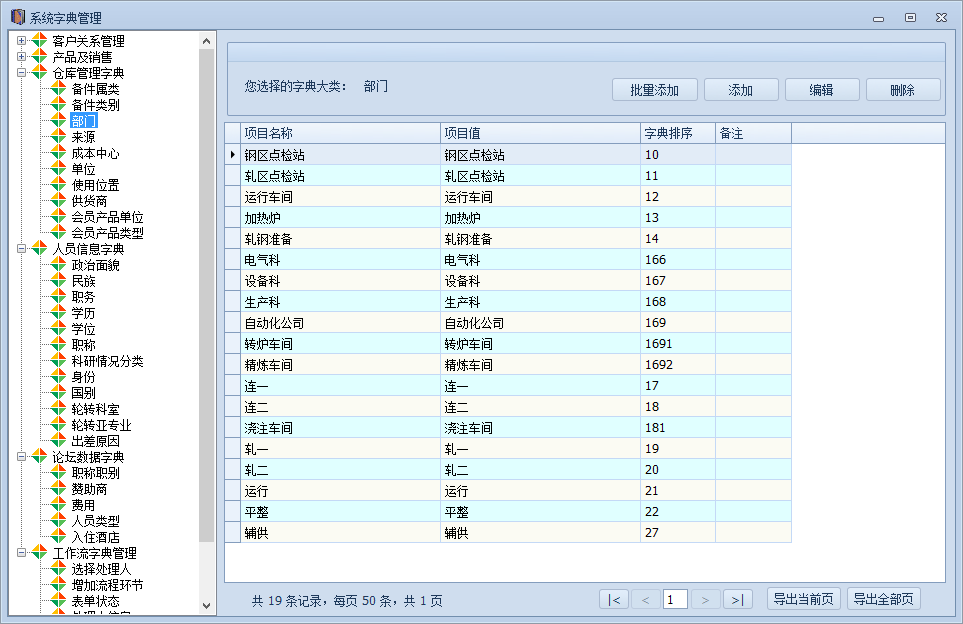This screenshot has height=624, width=963.
Task: Click the page number input field
Action: coord(675,599)
